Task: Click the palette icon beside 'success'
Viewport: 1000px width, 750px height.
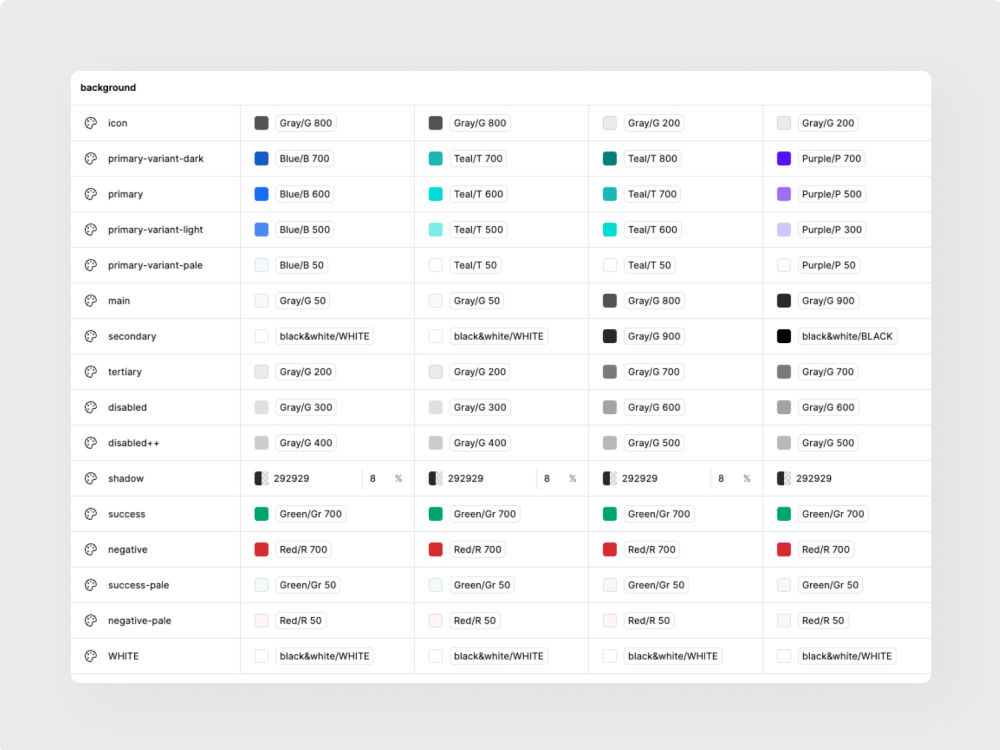Action: tap(91, 514)
